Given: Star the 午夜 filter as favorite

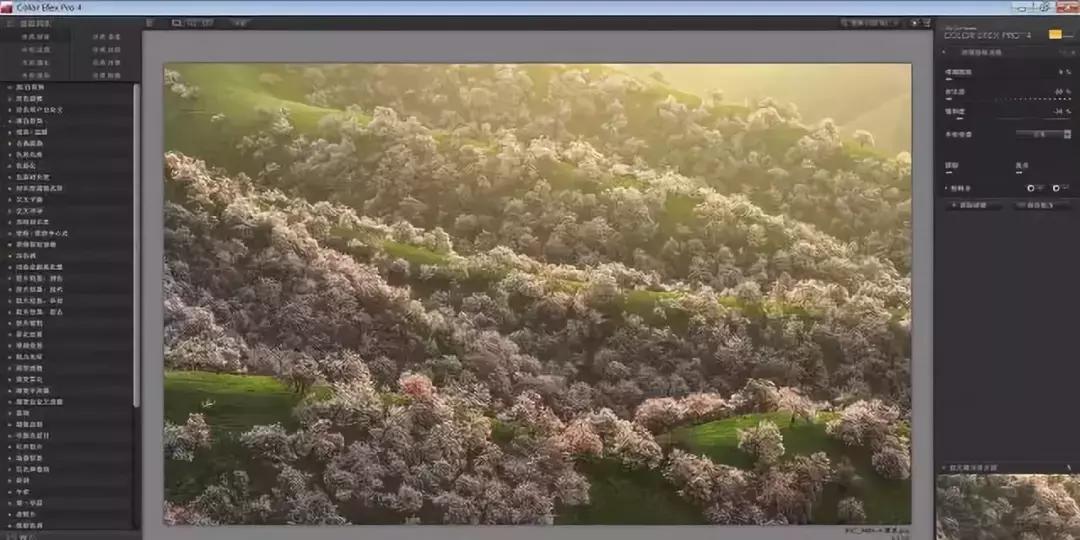Looking at the screenshot, I should (x=10, y=491).
